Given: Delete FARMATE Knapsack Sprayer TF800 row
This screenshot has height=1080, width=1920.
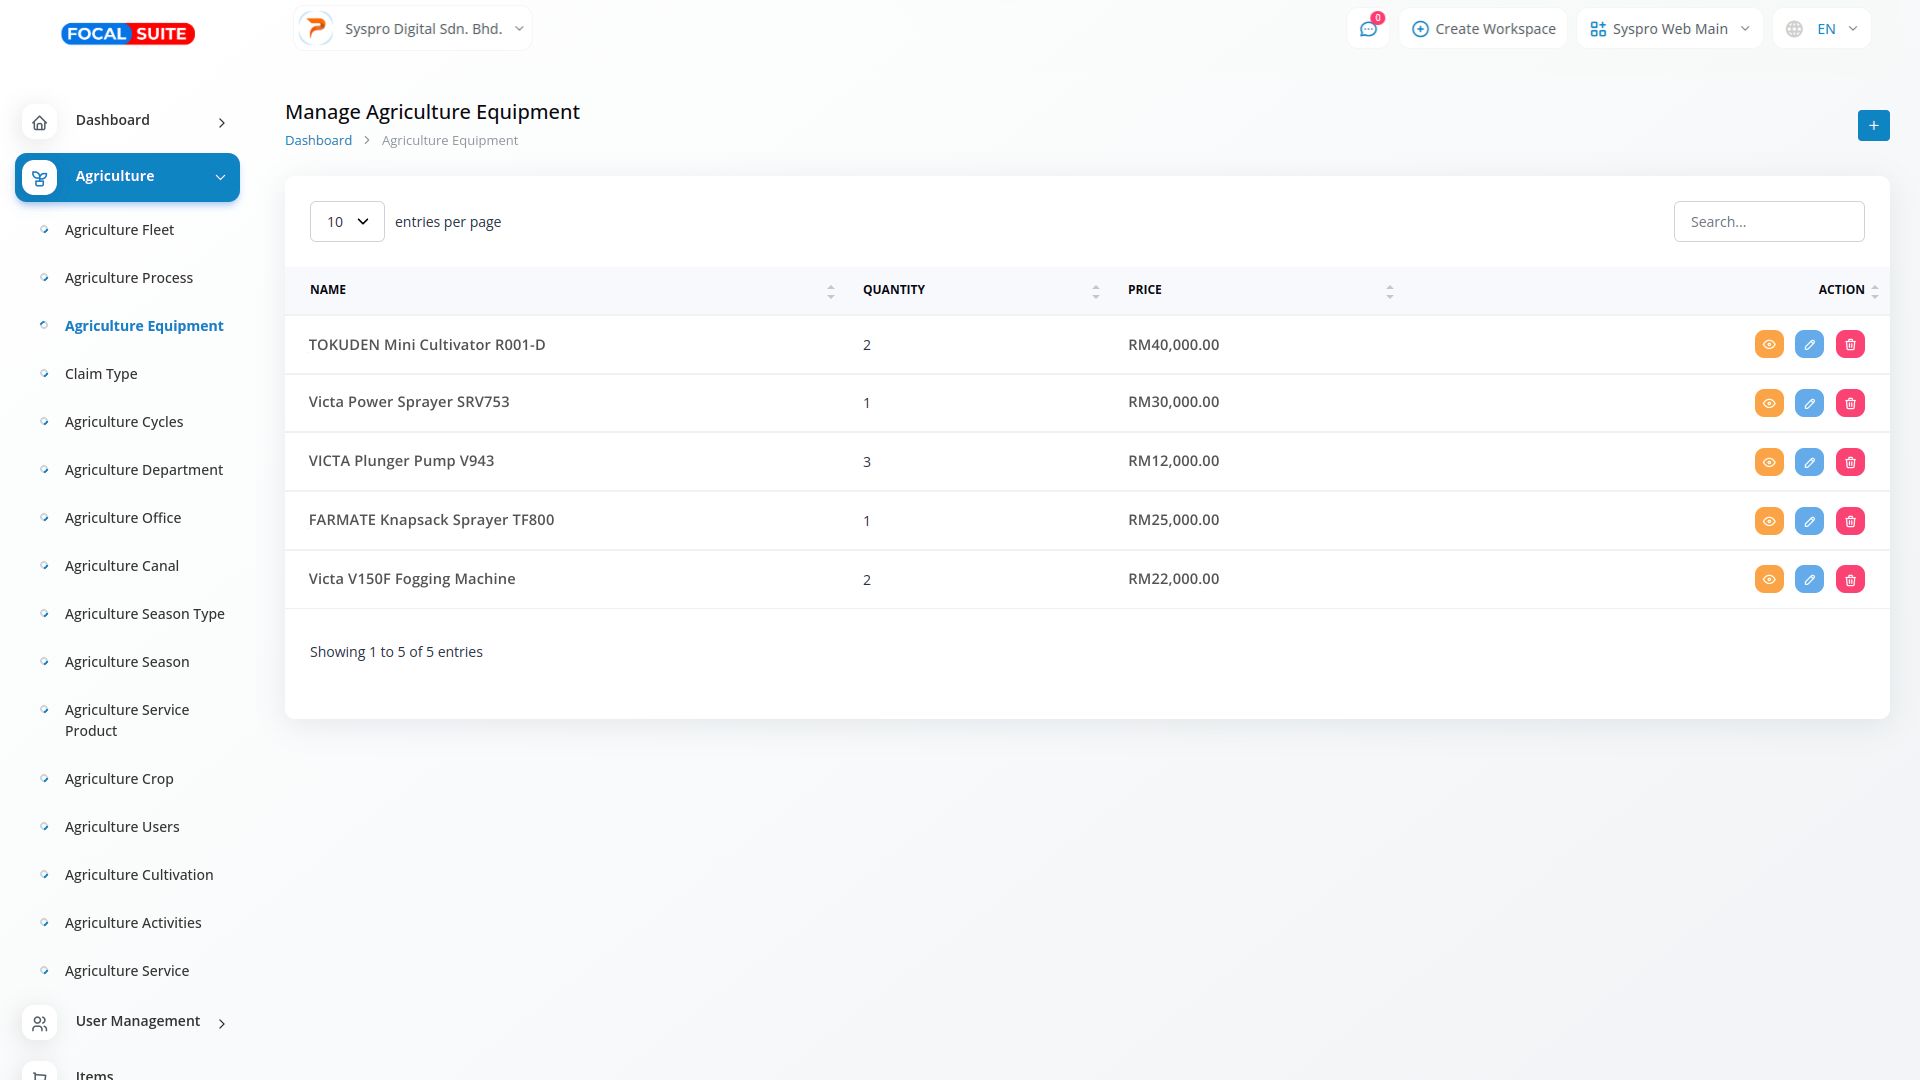Looking at the screenshot, I should pos(1850,522).
